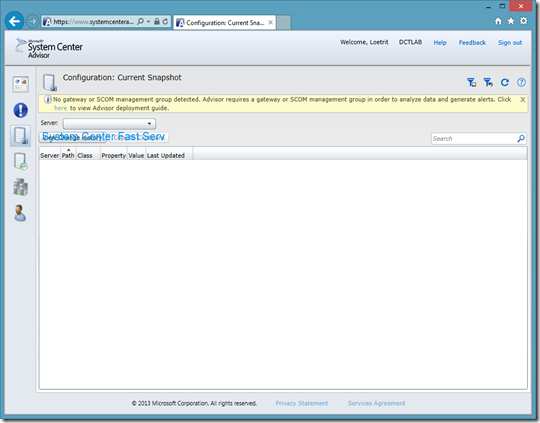Click the browser Back arrow button
540x423 pixels.
pos(14,21)
